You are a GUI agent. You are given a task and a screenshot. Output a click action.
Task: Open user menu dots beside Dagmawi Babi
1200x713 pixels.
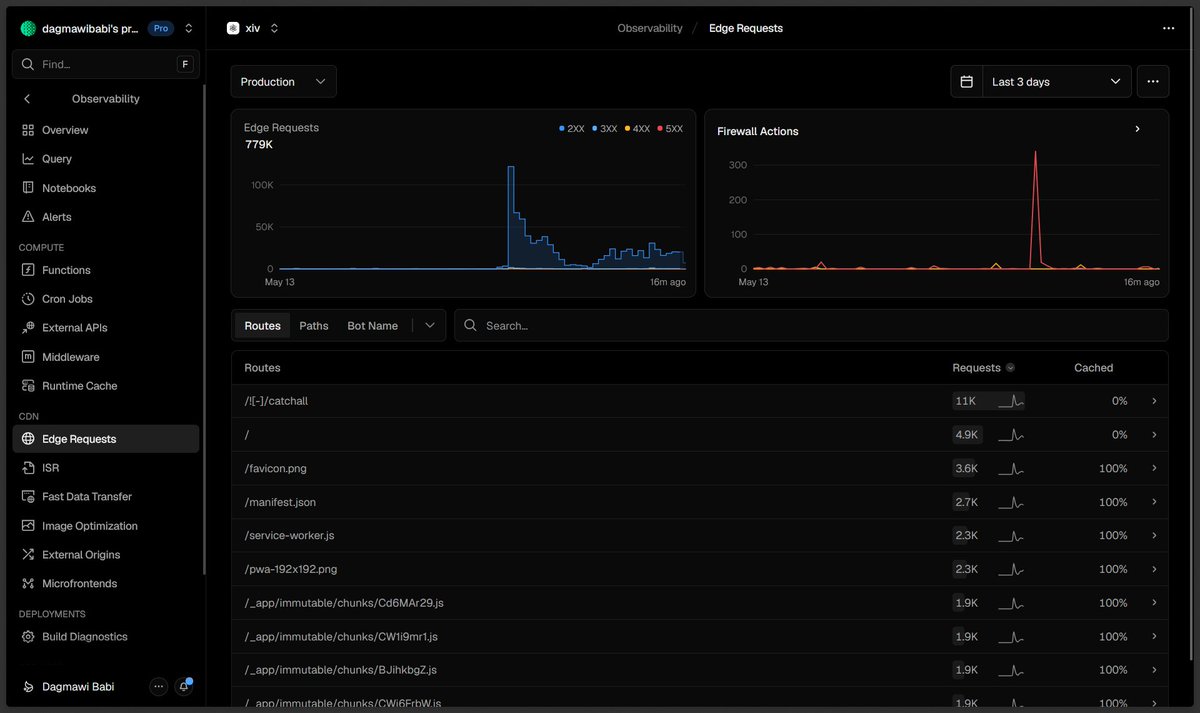click(158, 687)
